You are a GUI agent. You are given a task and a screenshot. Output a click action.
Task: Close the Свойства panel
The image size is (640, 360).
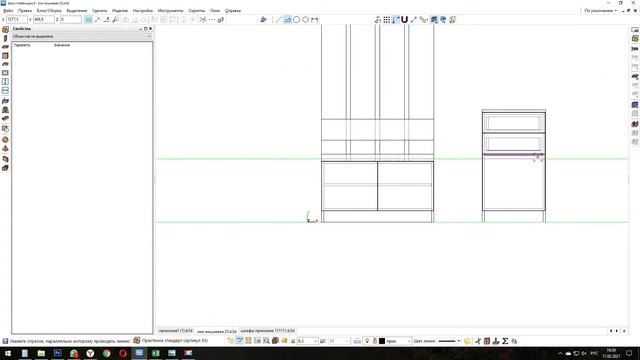coord(151,29)
